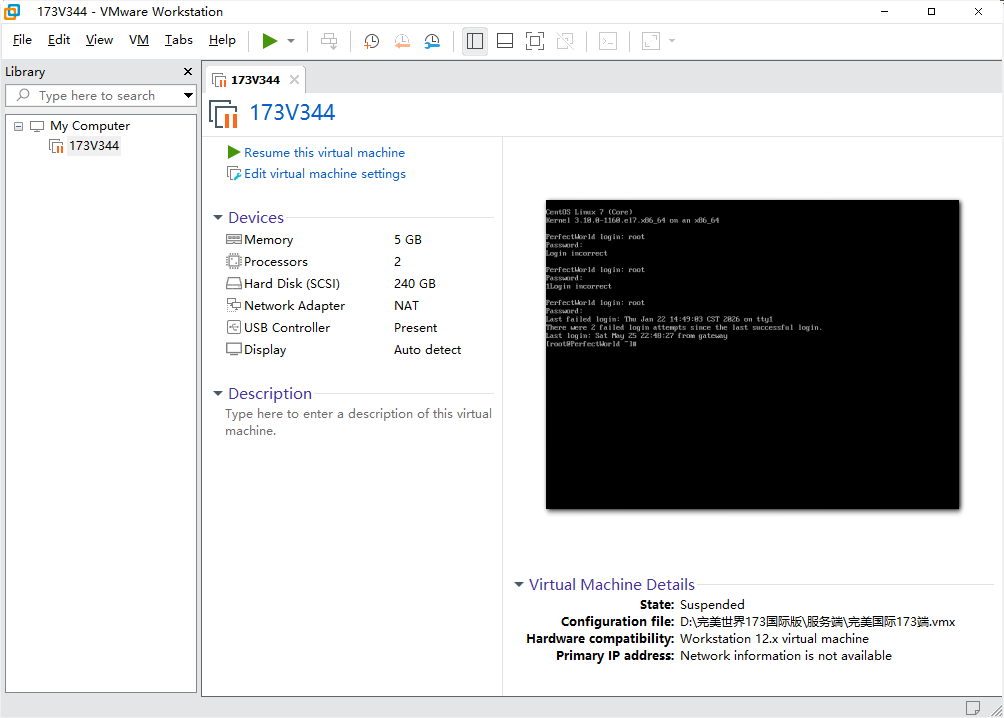Viewport: 1004px width, 718px height.
Task: Click the Display device icon
Action: tap(234, 349)
